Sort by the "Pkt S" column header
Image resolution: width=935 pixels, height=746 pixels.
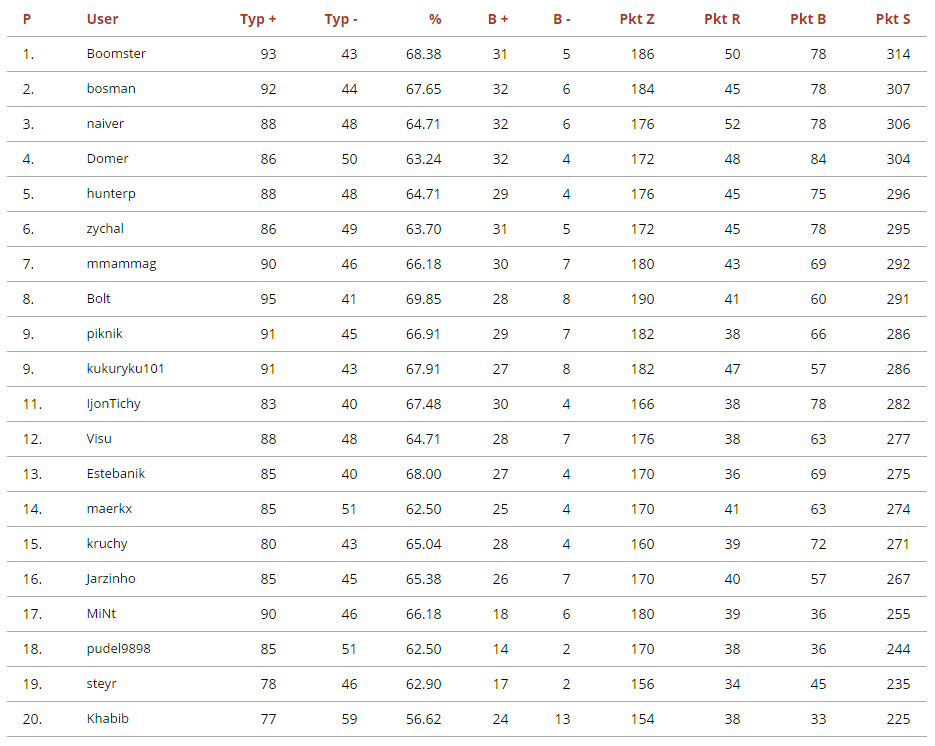coord(893,19)
